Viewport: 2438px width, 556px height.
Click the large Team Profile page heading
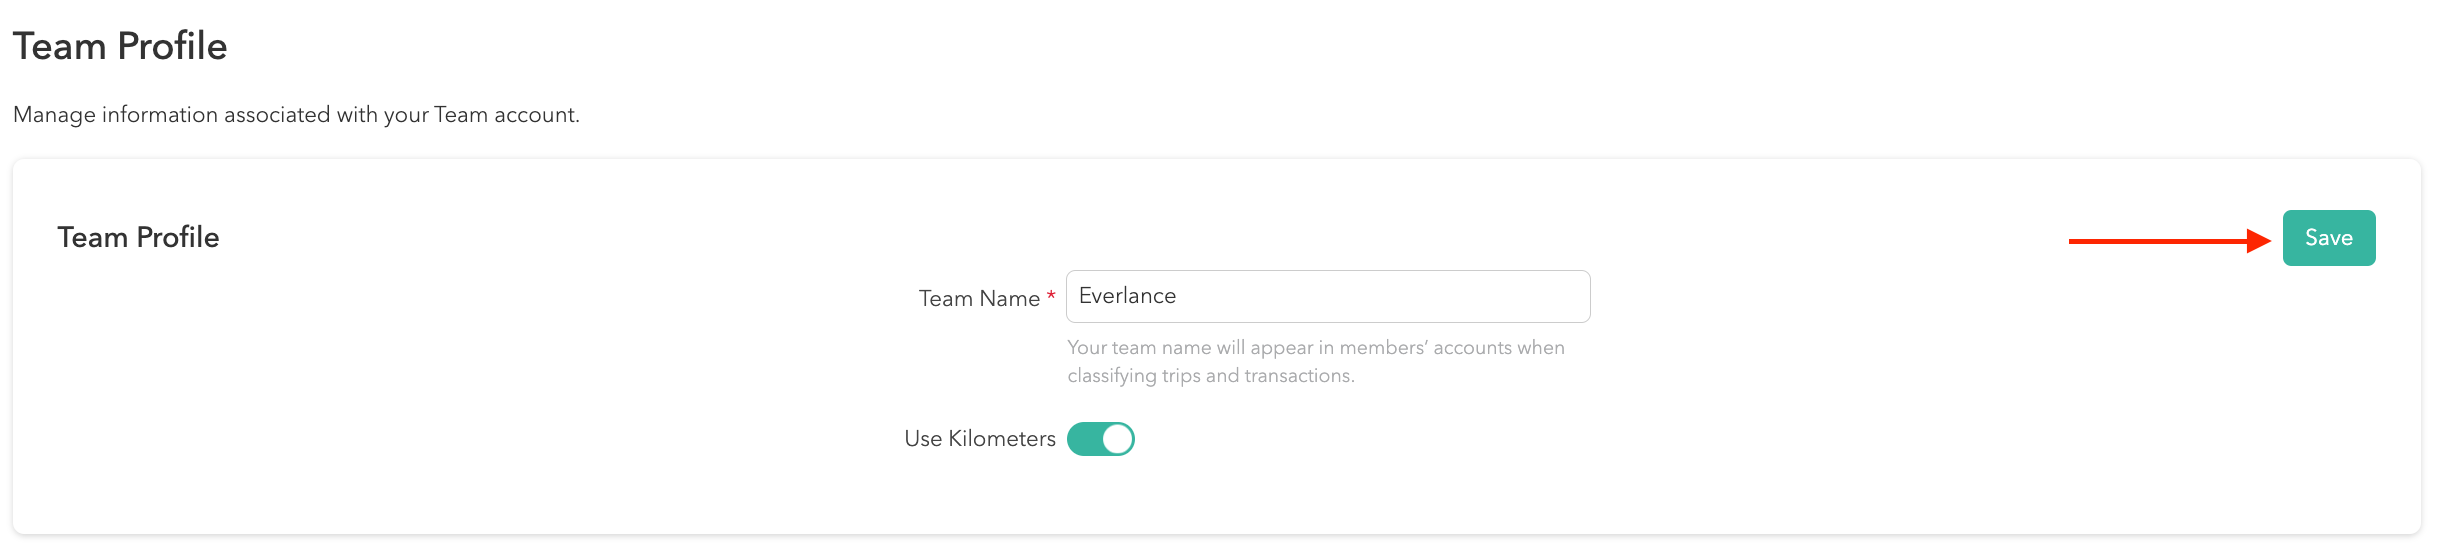[x=120, y=46]
